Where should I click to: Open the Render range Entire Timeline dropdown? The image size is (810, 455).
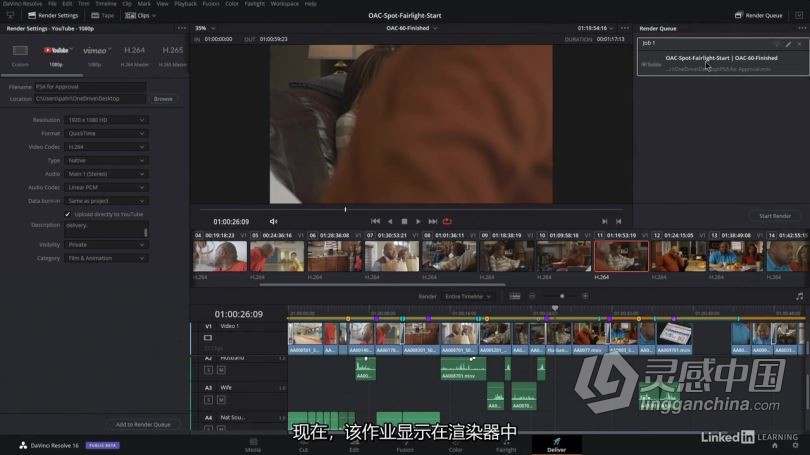468,296
